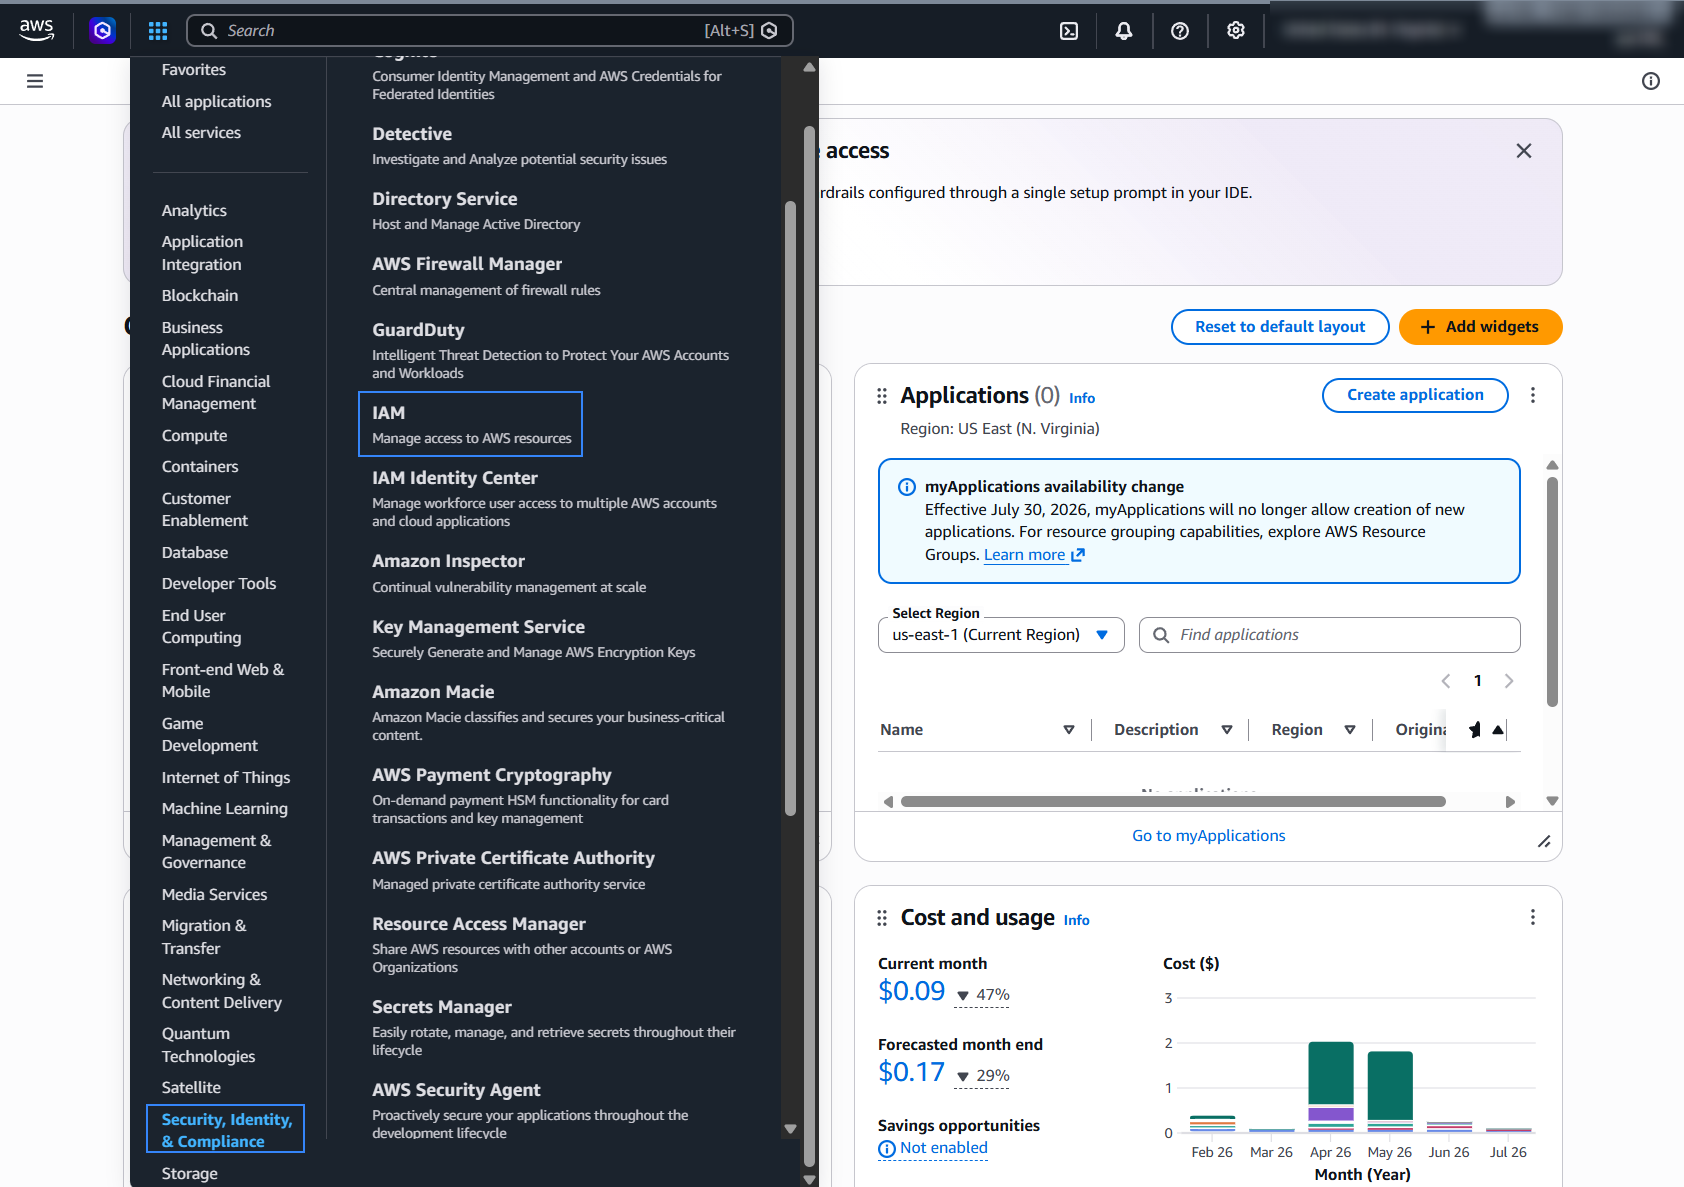Grab the Cost and usage widget drag handle icon

(x=882, y=918)
